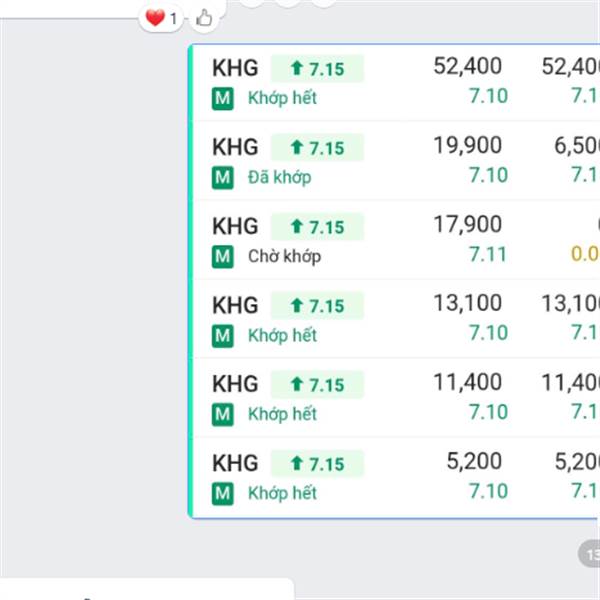Image resolution: width=600 pixels, height=600 pixels.
Task: Click the up-arrow 7.15 badge in first row
Action: point(317,68)
